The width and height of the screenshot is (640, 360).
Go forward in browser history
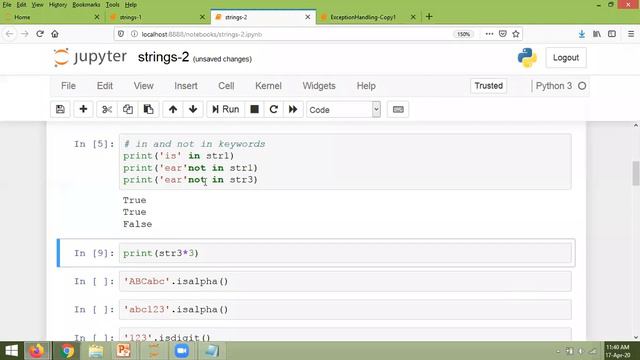tap(24, 34)
